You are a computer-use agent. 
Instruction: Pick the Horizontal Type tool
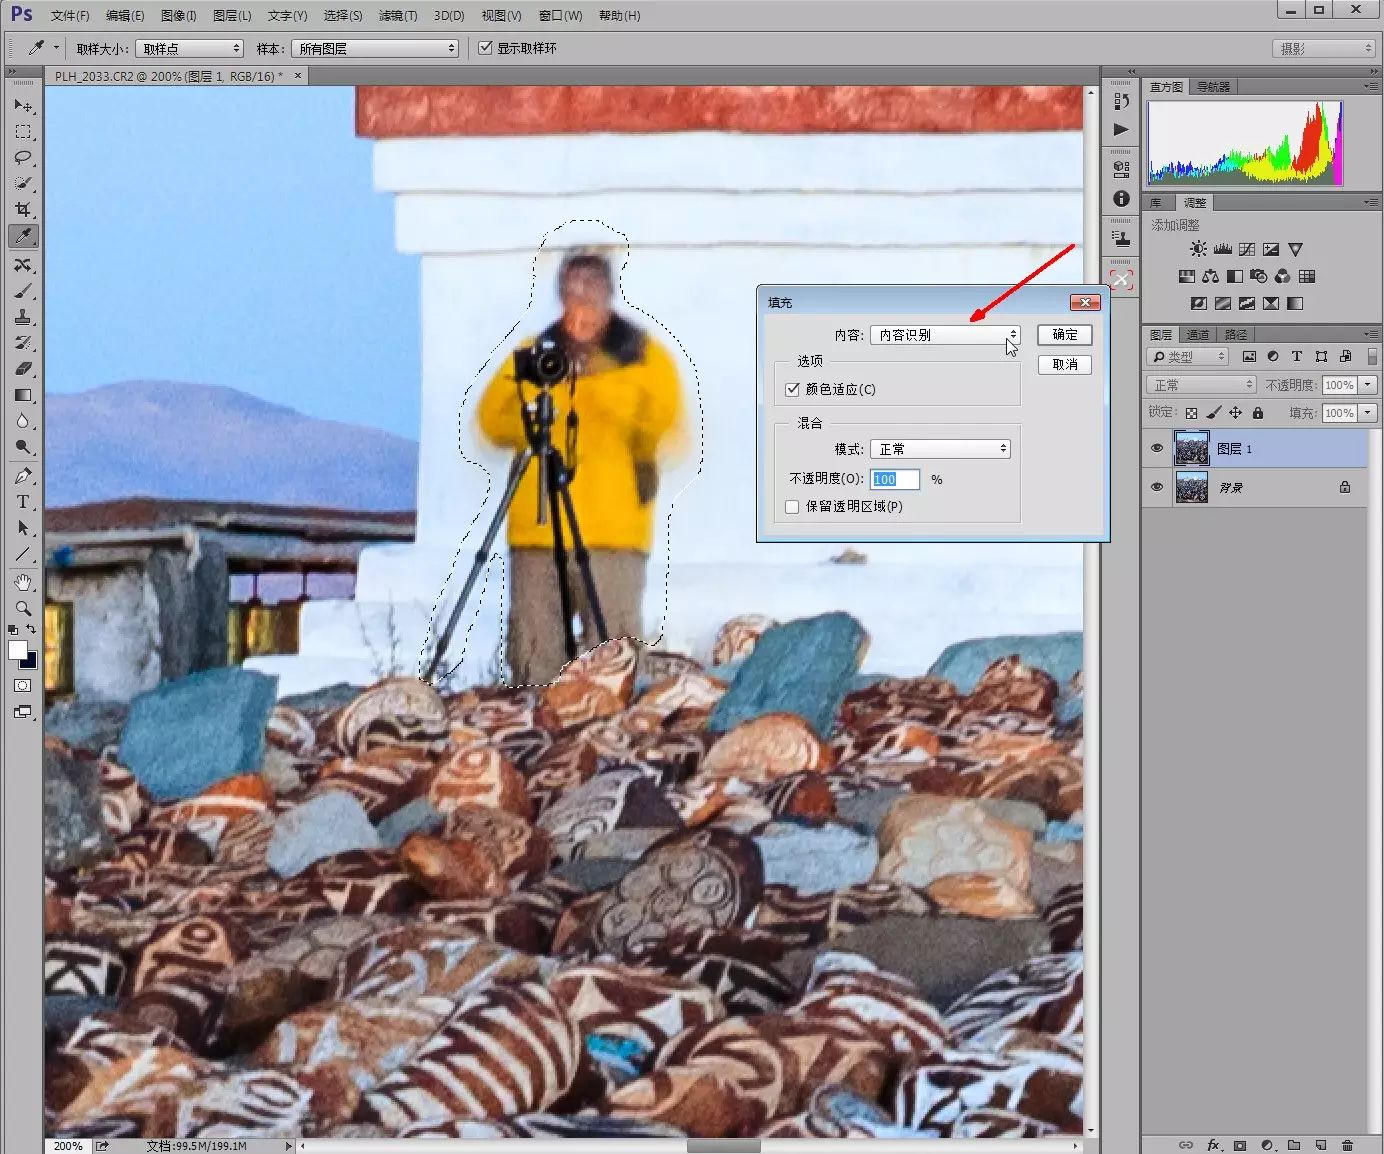tap(23, 502)
